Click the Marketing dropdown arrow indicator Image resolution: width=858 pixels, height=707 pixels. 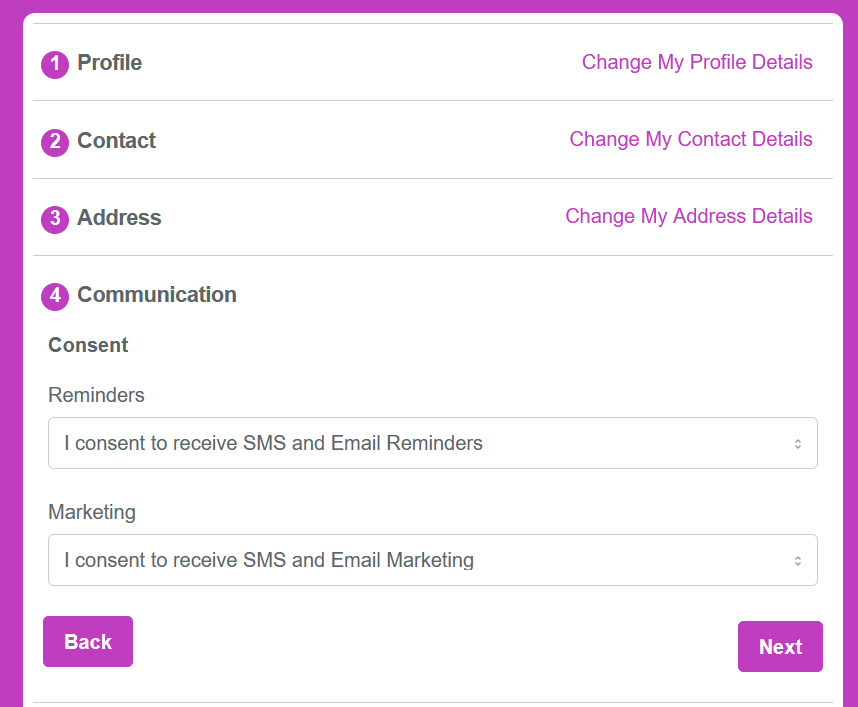click(x=798, y=561)
